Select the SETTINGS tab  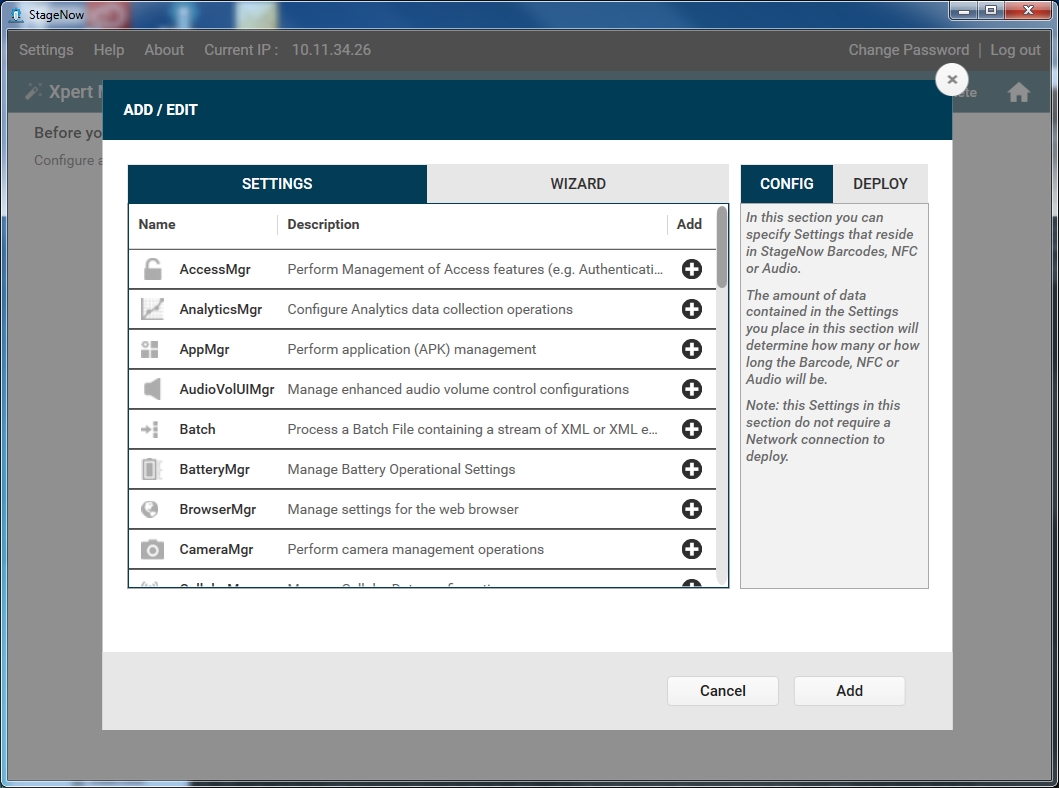277,184
